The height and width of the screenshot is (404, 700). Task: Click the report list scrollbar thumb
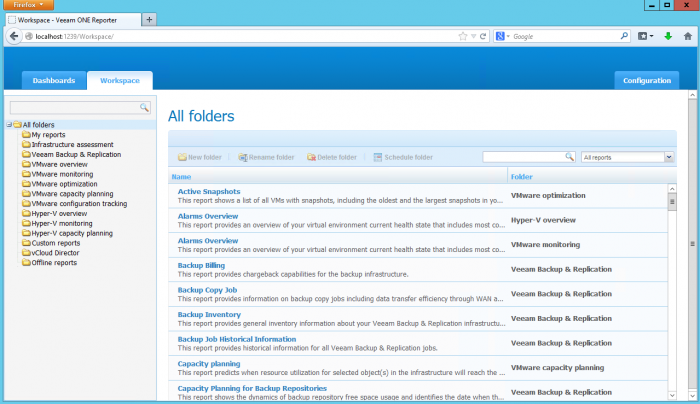coord(672,201)
